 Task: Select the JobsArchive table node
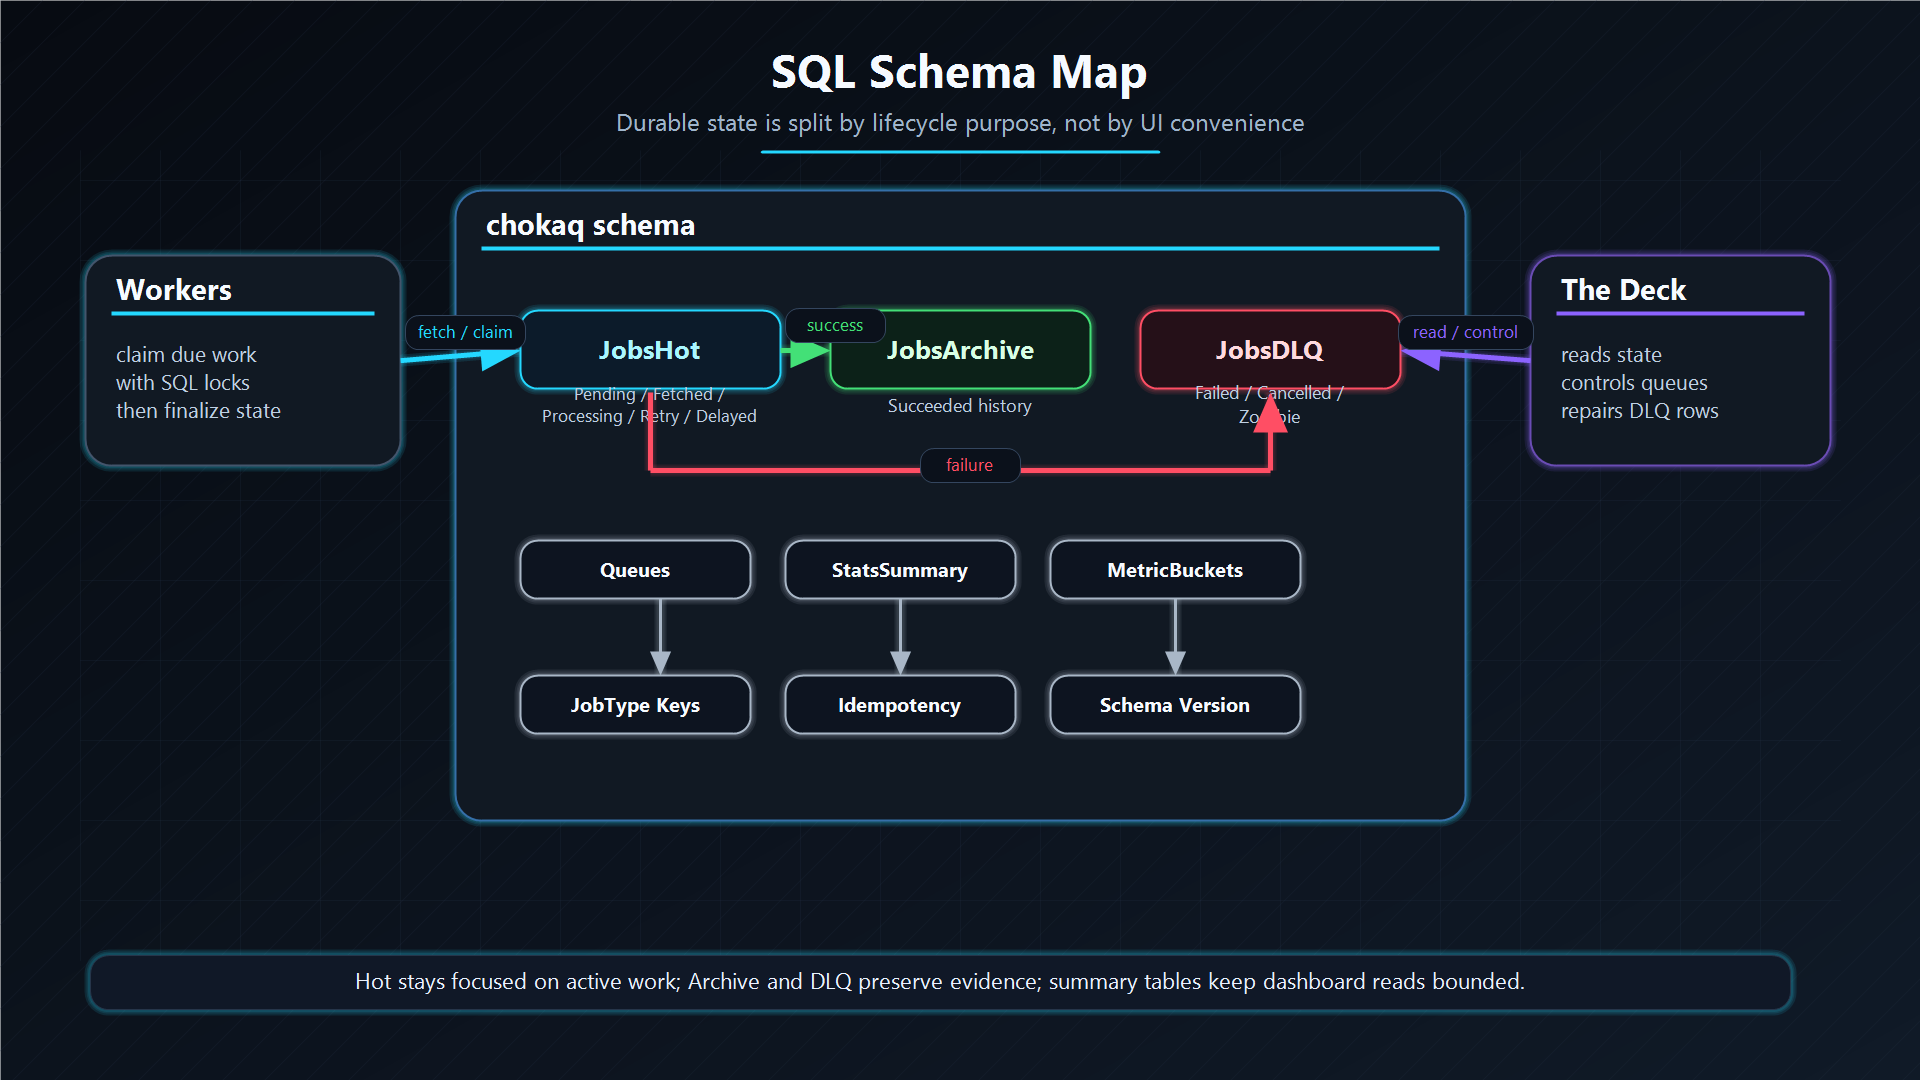pos(960,350)
